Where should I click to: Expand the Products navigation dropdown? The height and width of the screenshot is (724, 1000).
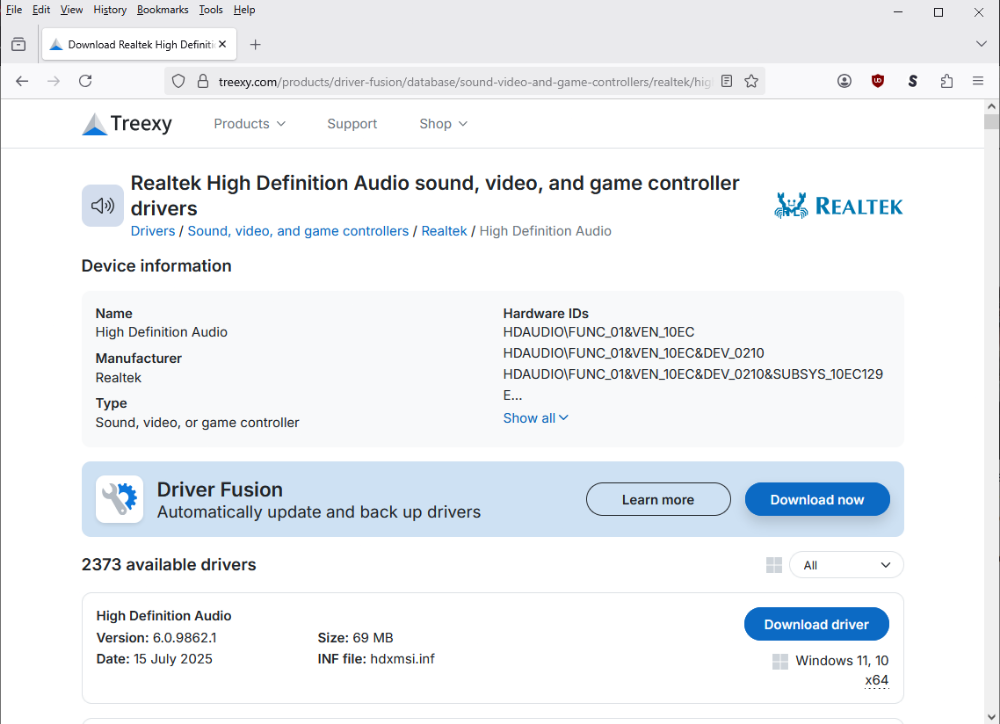point(249,124)
